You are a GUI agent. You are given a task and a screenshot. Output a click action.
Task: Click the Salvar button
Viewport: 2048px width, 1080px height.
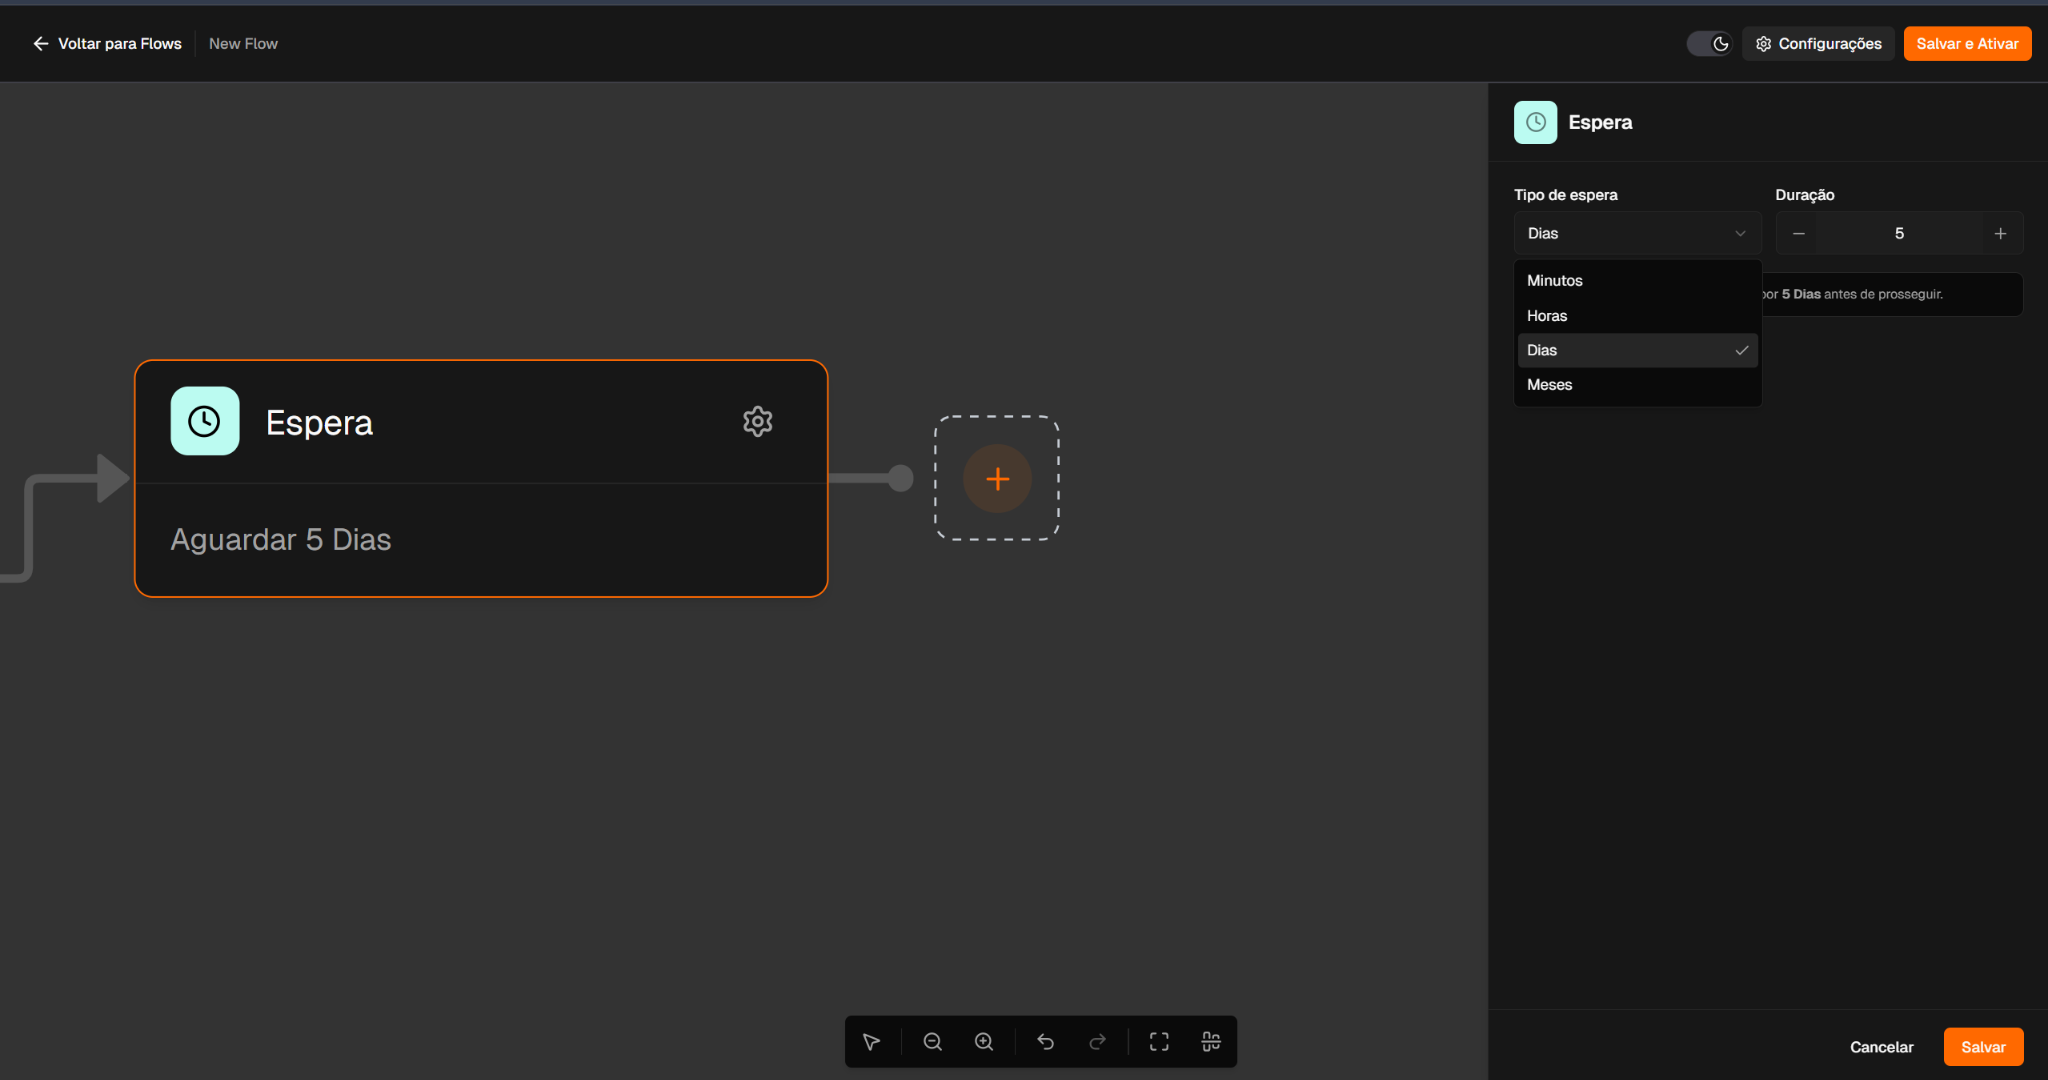coord(1983,1047)
